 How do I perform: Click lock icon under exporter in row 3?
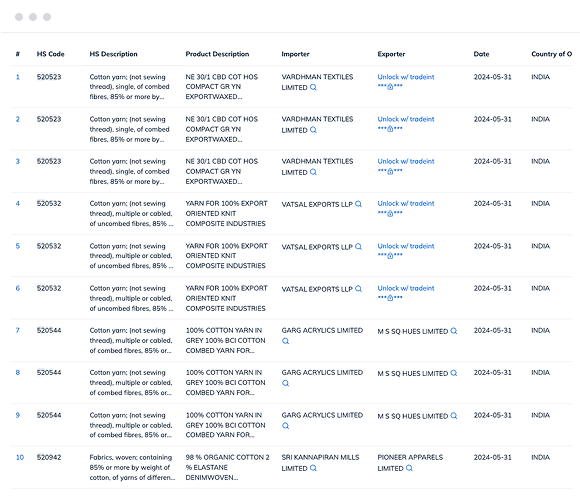[390, 171]
